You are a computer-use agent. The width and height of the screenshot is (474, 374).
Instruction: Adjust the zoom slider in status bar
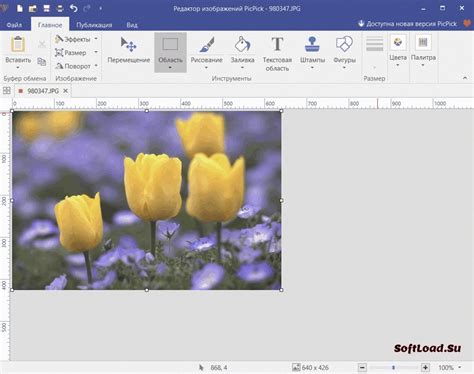(x=393, y=367)
